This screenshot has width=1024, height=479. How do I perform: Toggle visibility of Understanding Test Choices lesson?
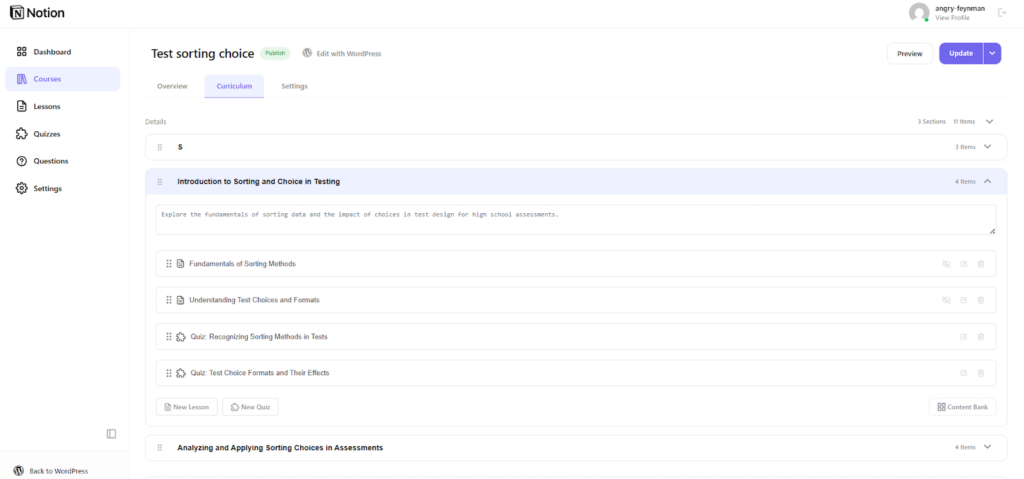tap(946, 300)
